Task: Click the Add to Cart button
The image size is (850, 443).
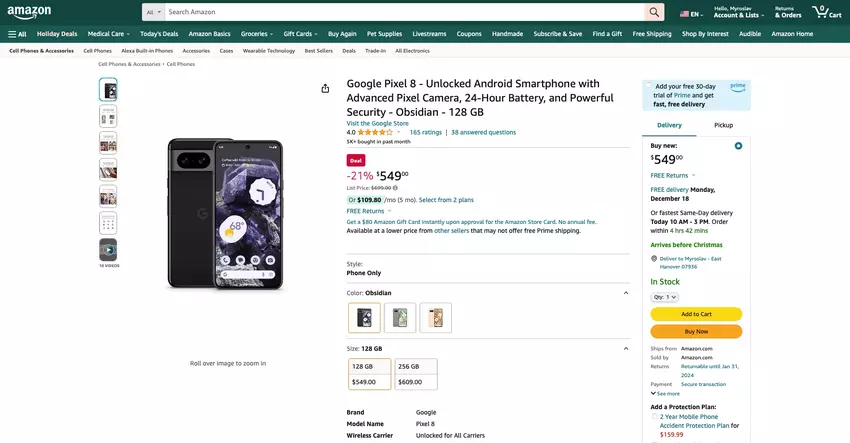Action: click(x=696, y=314)
